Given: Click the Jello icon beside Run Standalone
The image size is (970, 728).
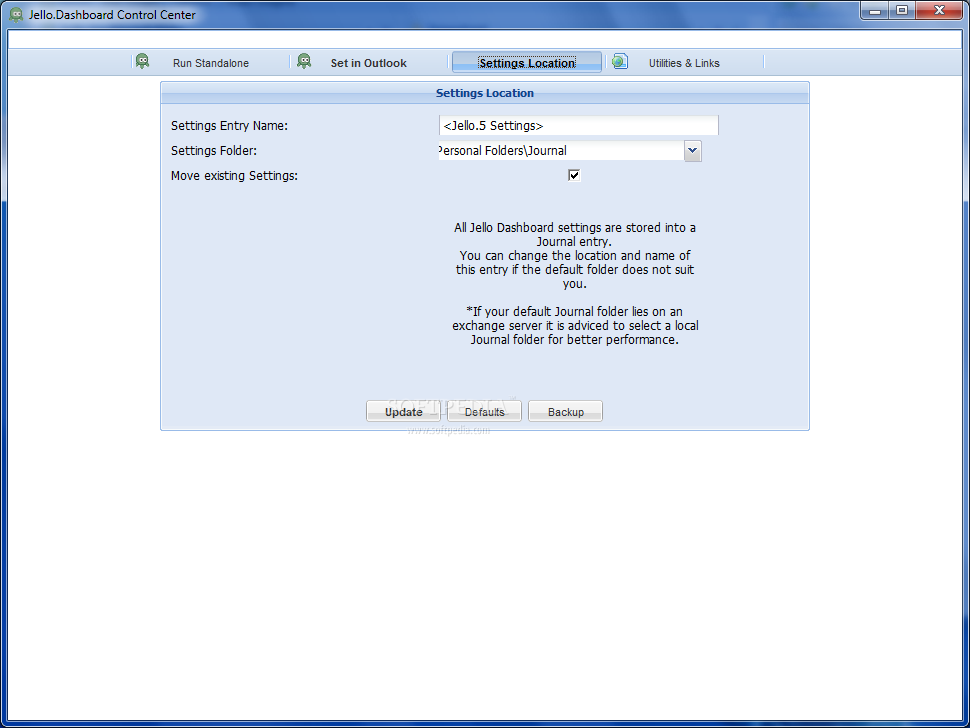Looking at the screenshot, I should pyautogui.click(x=142, y=62).
